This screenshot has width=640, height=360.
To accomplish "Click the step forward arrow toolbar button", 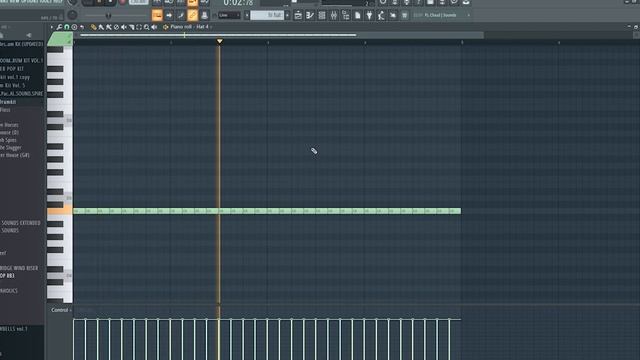I will [169, 15].
